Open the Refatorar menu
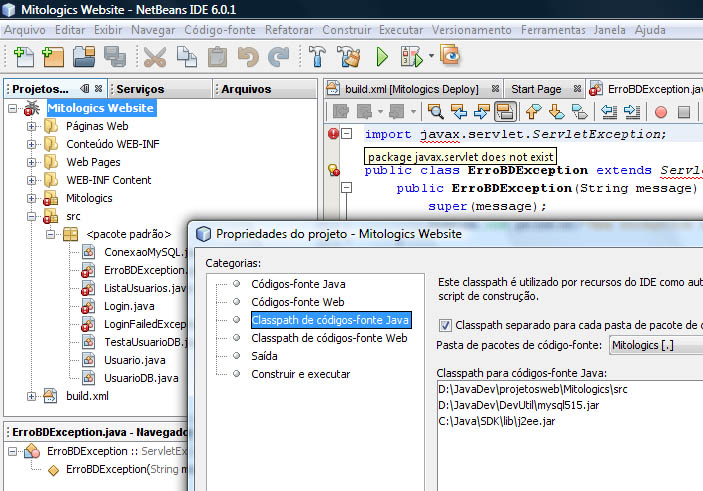The image size is (703, 491). [x=289, y=30]
